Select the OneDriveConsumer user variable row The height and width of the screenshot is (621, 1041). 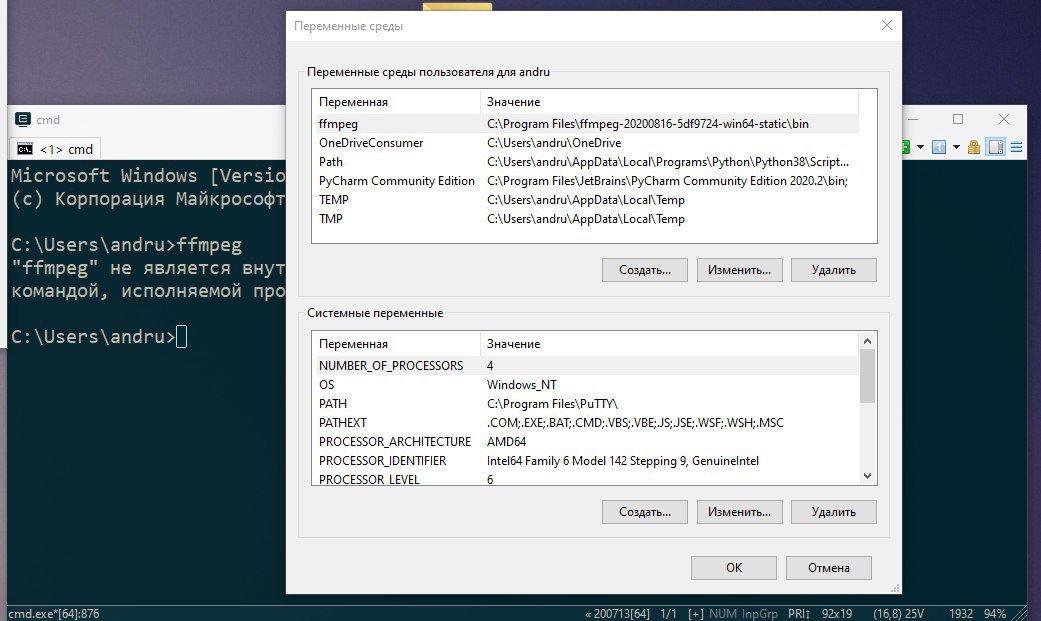pyautogui.click(x=586, y=143)
